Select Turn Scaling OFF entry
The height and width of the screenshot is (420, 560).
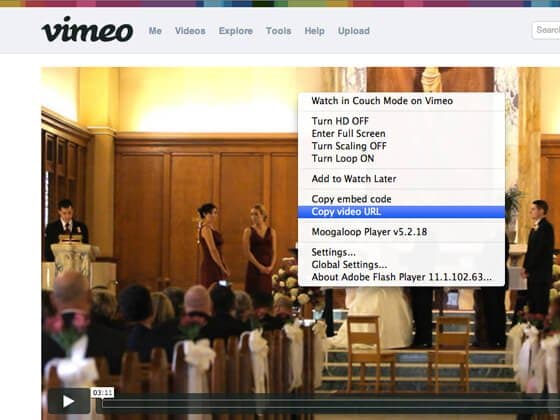click(401, 146)
